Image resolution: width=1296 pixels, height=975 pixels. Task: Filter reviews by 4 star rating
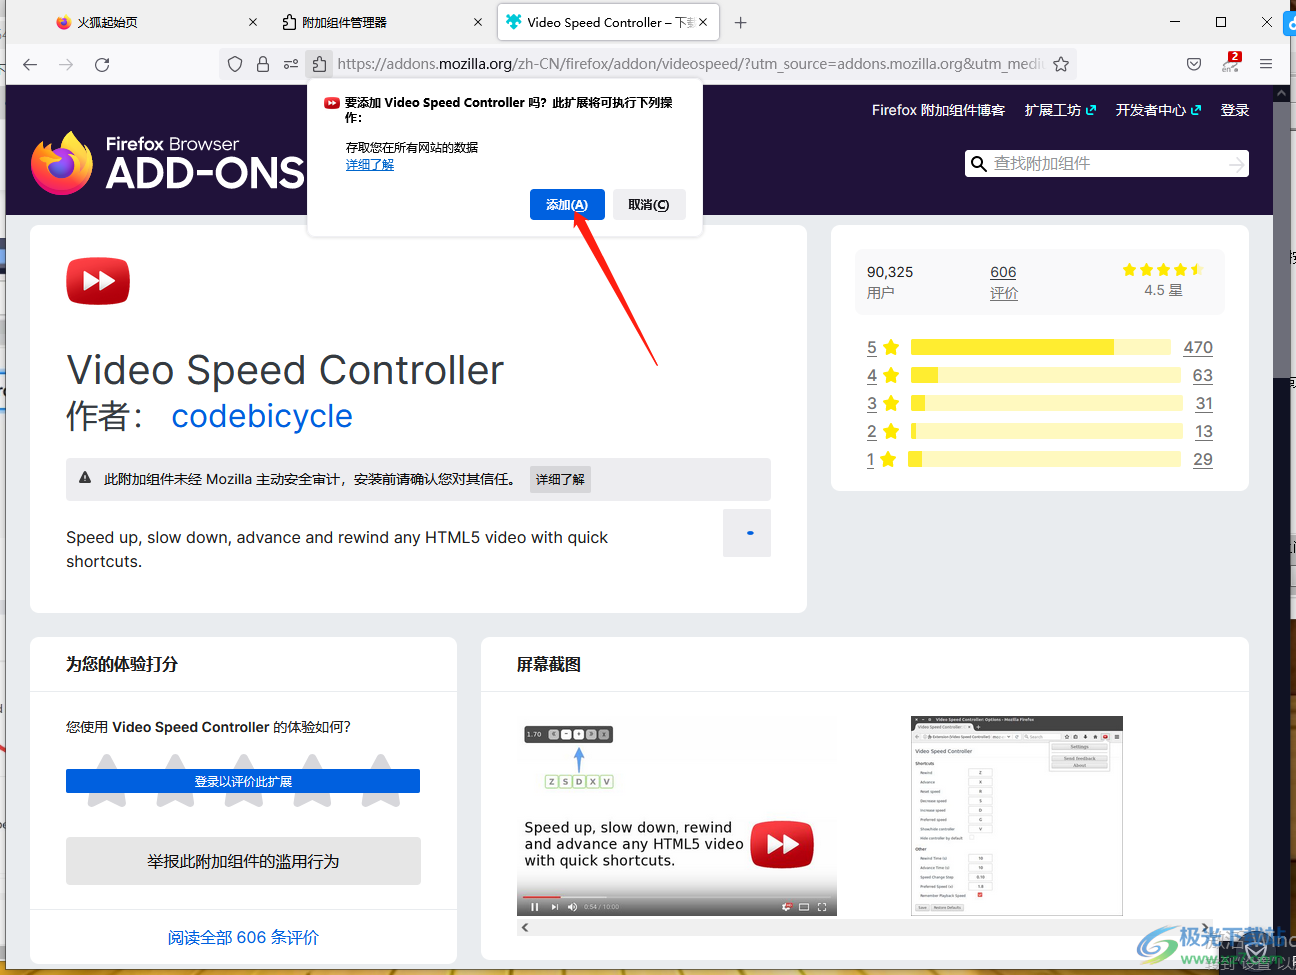[x=883, y=375]
